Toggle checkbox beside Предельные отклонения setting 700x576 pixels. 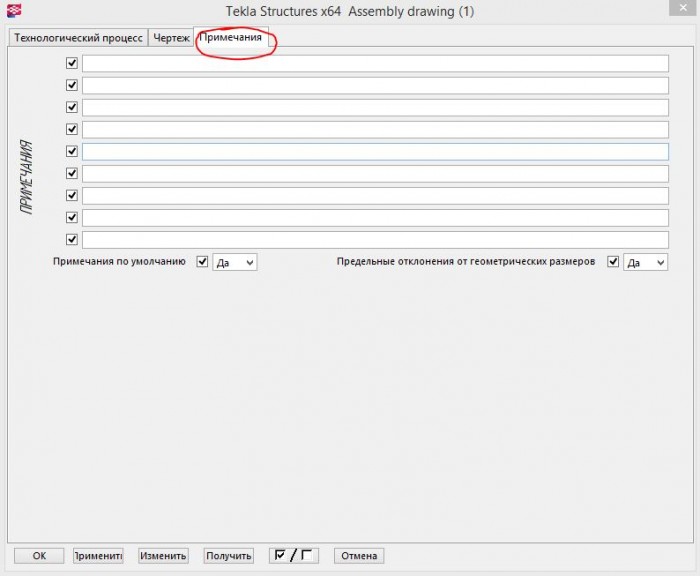pos(613,262)
